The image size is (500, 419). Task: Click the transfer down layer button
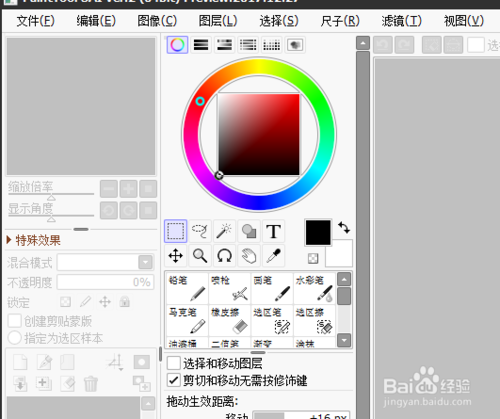click(x=20, y=384)
